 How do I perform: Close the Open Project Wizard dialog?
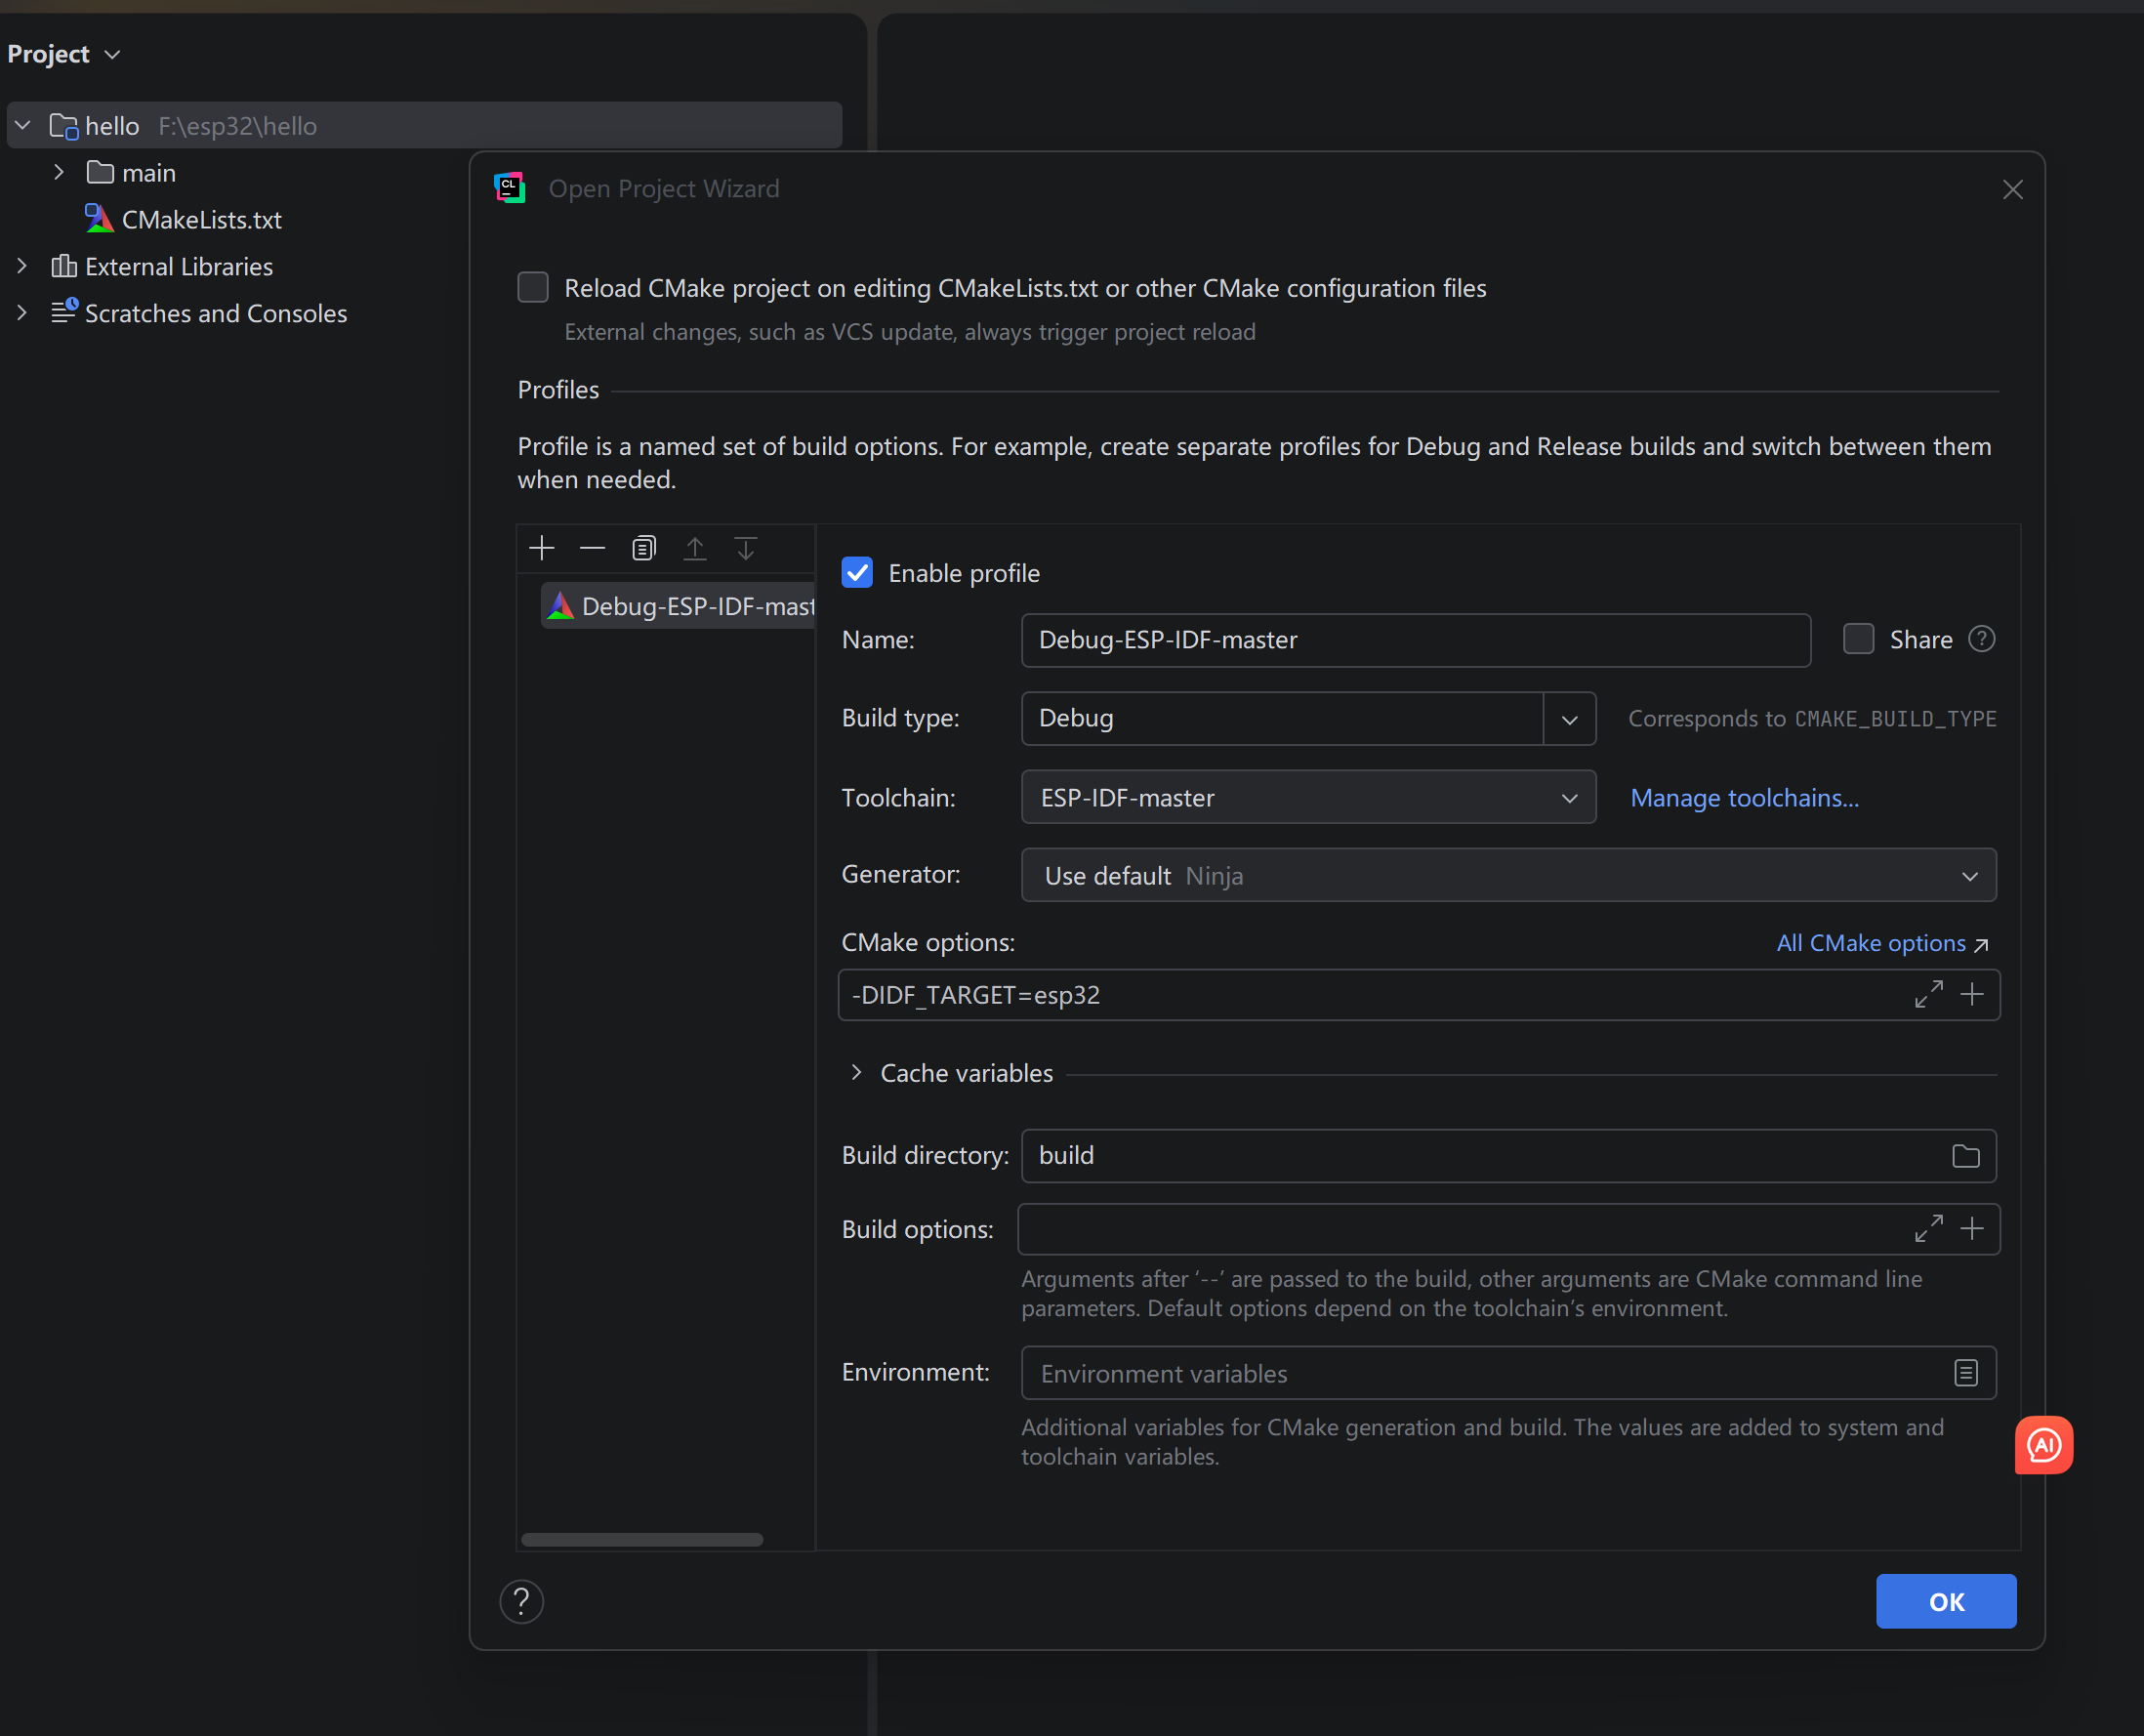[2013, 189]
